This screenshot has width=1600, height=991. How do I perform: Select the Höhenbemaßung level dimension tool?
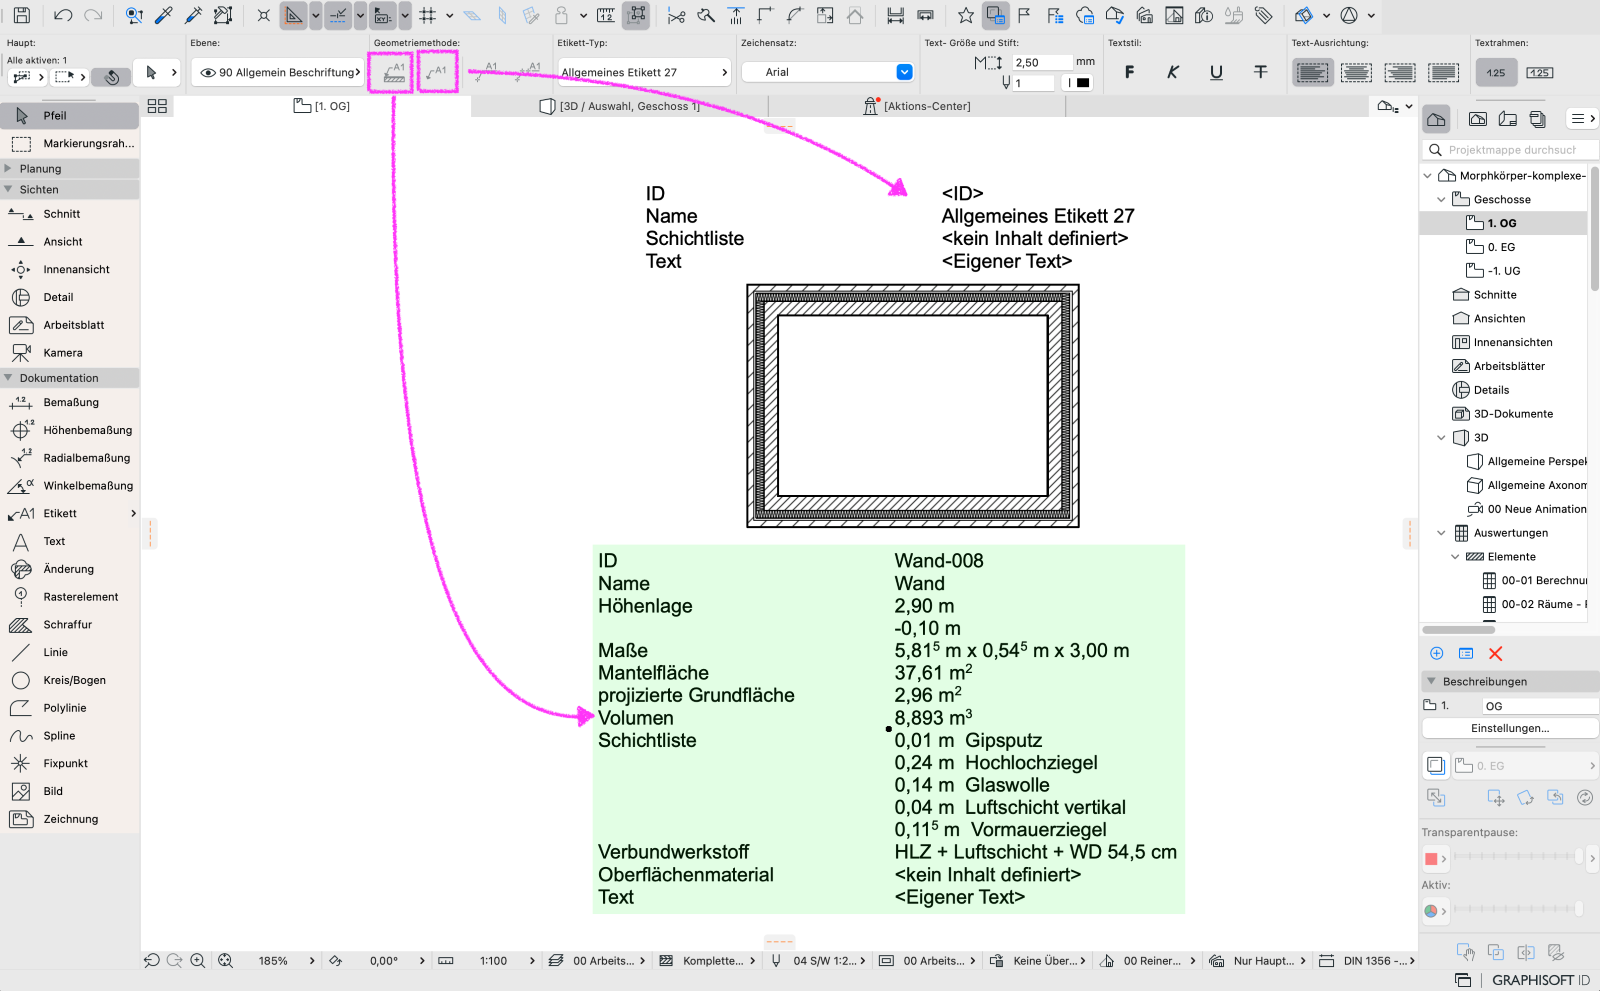click(x=70, y=430)
